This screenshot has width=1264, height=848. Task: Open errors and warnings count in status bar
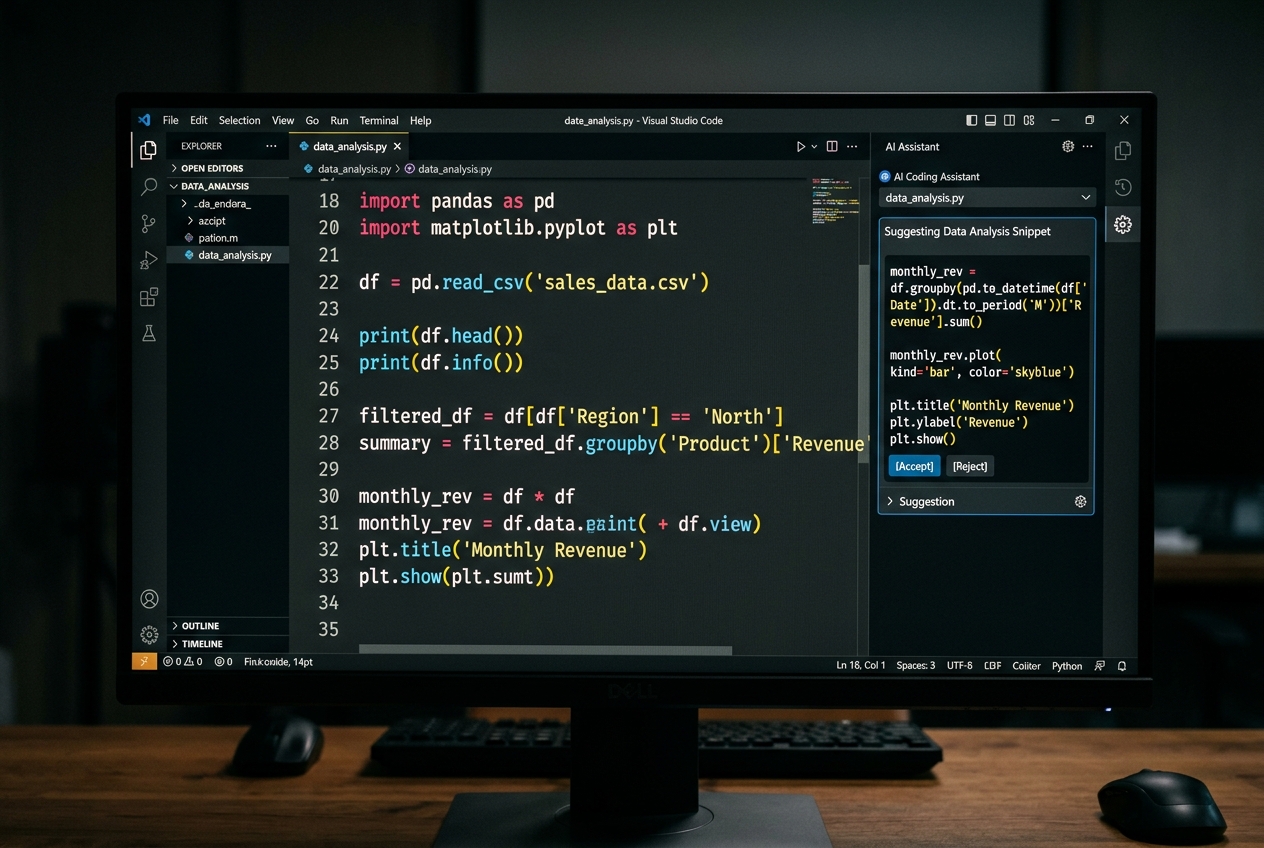coord(183,662)
